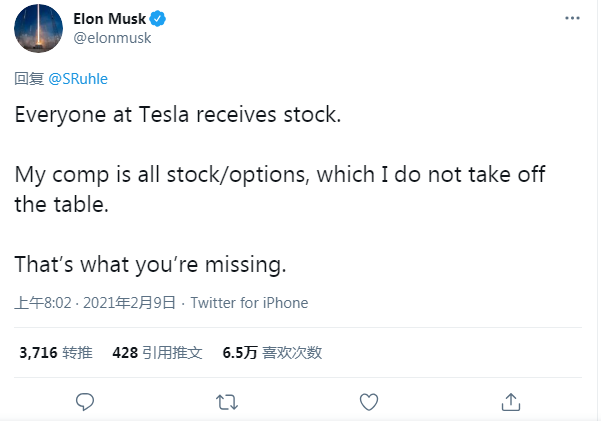View the 3,716 转推 retweets list
Image resolution: width=601 pixels, height=421 pixels.
click(x=56, y=353)
